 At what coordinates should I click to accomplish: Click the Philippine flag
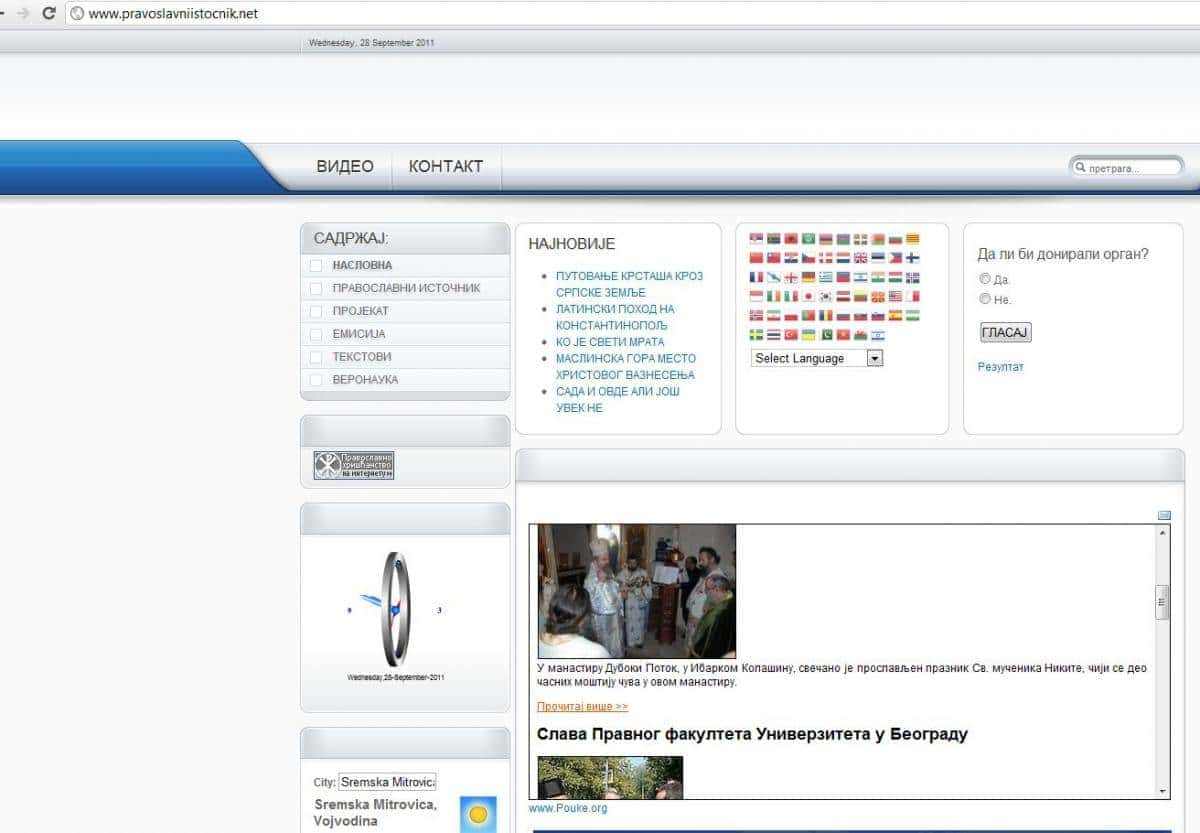pos(895,257)
